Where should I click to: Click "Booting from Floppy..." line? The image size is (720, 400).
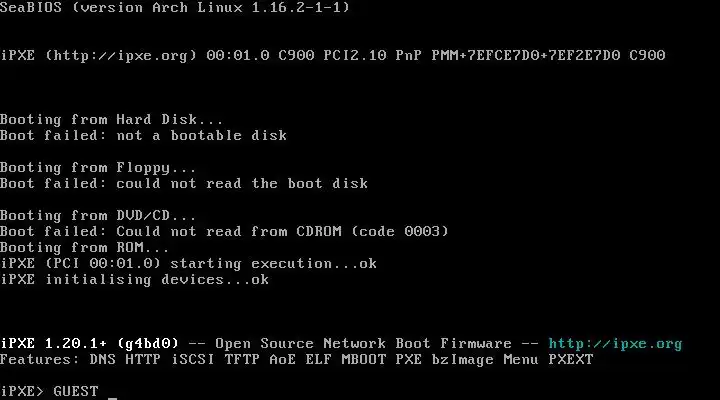pos(98,168)
